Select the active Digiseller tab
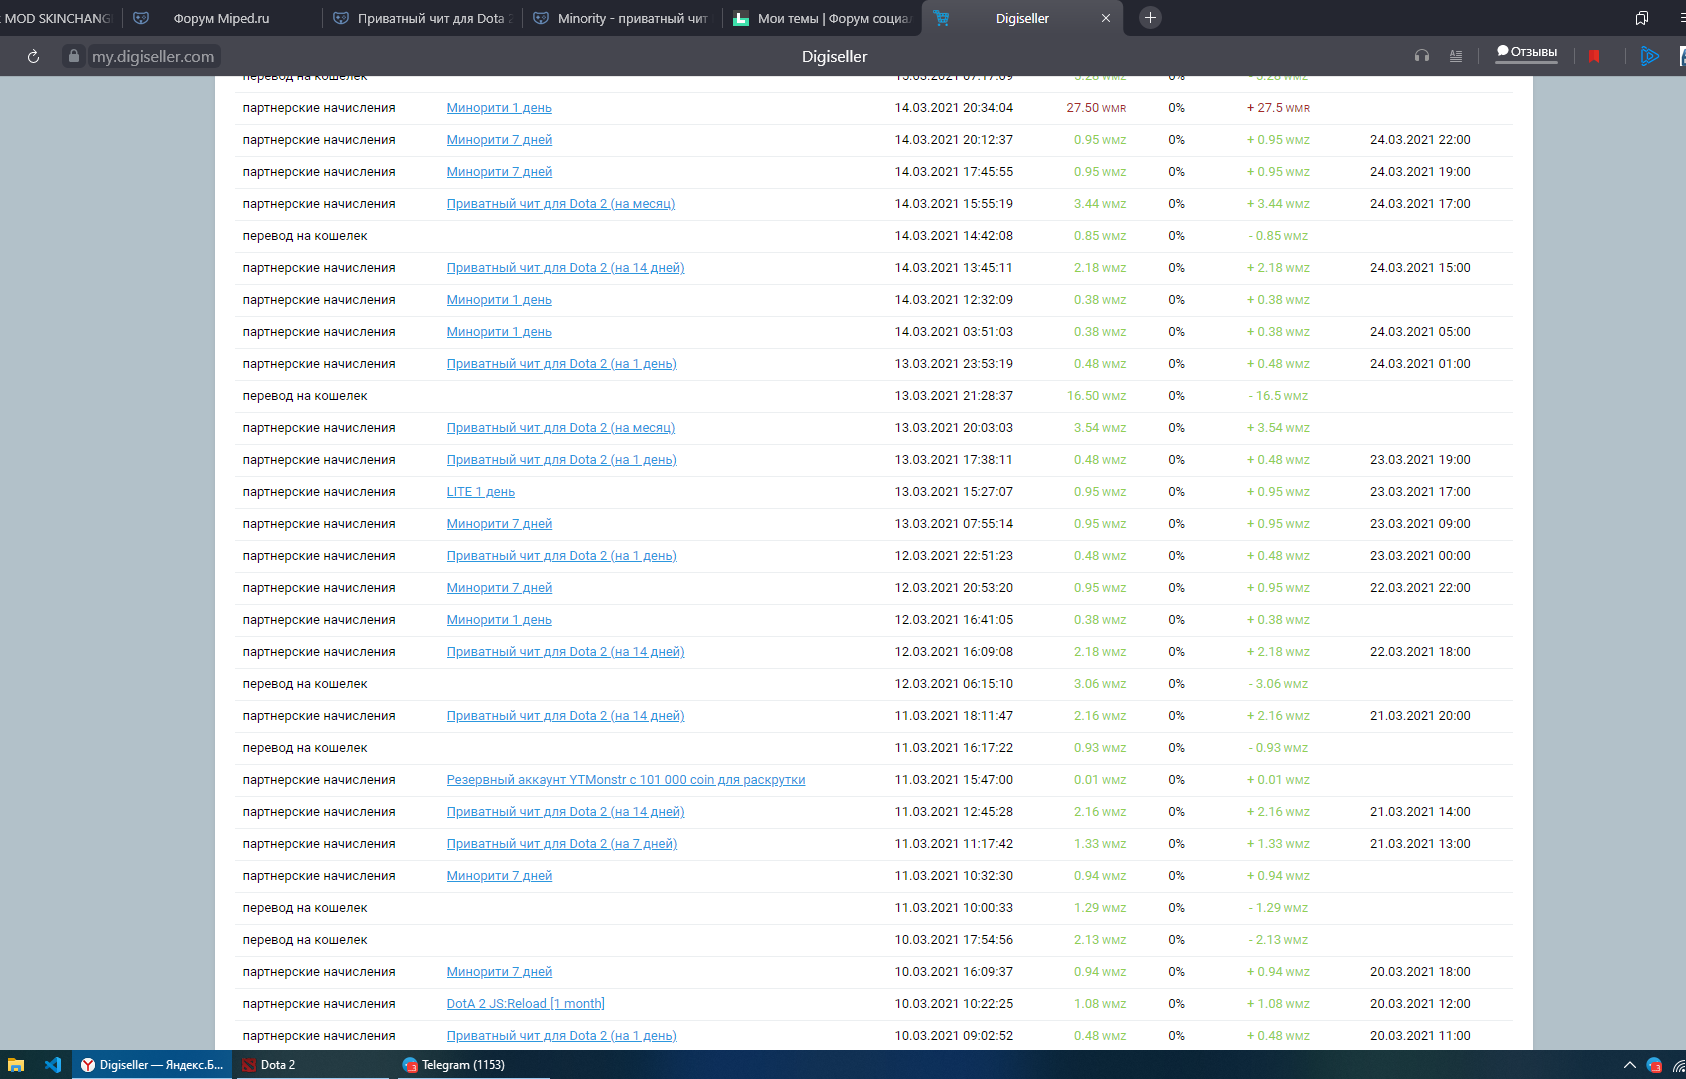 [1022, 18]
